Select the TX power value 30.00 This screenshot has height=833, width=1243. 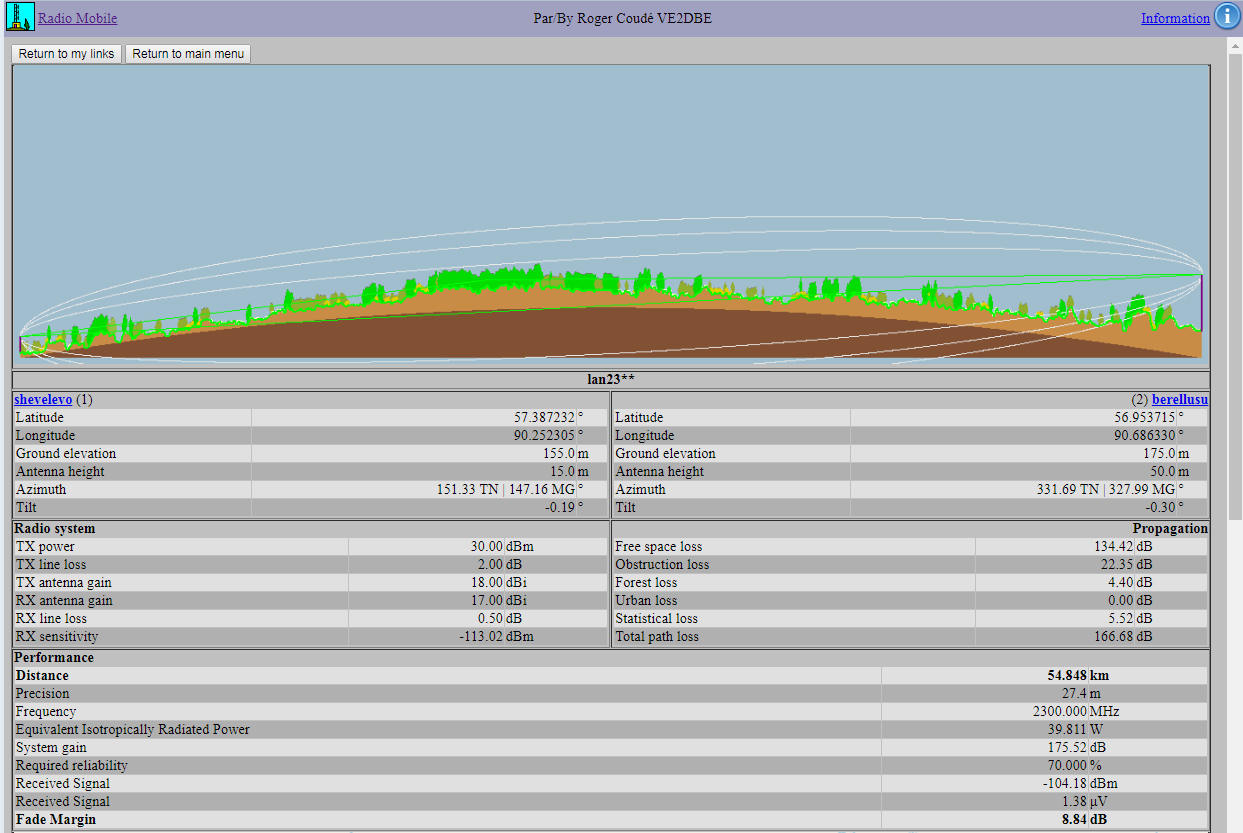click(484, 546)
